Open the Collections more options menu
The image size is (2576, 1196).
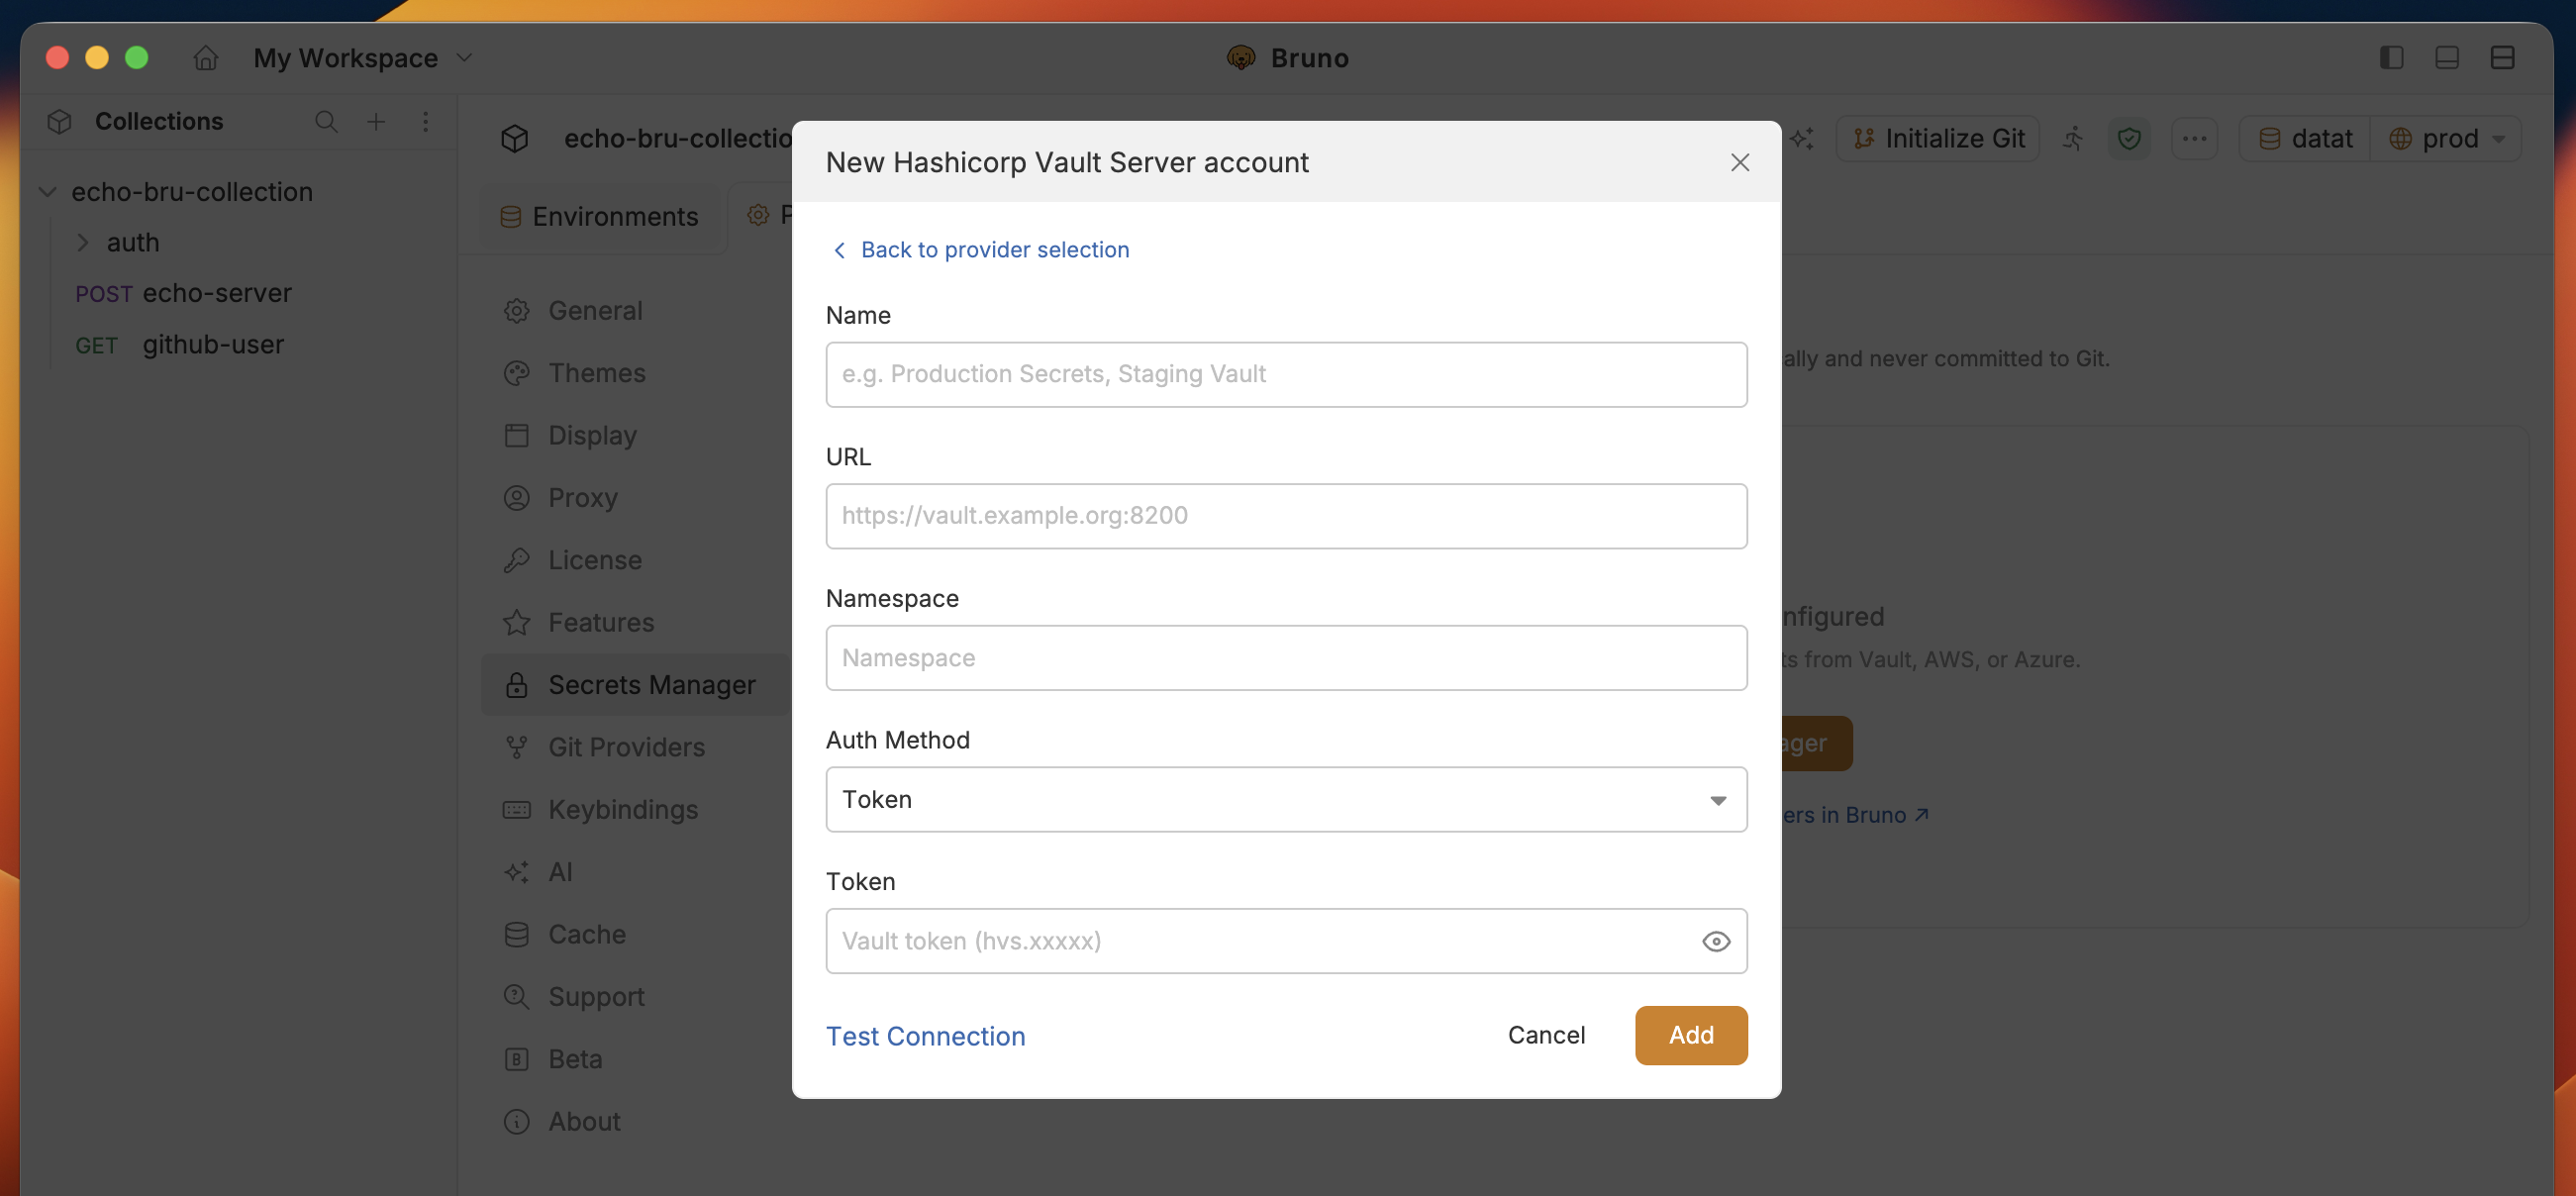(x=426, y=122)
